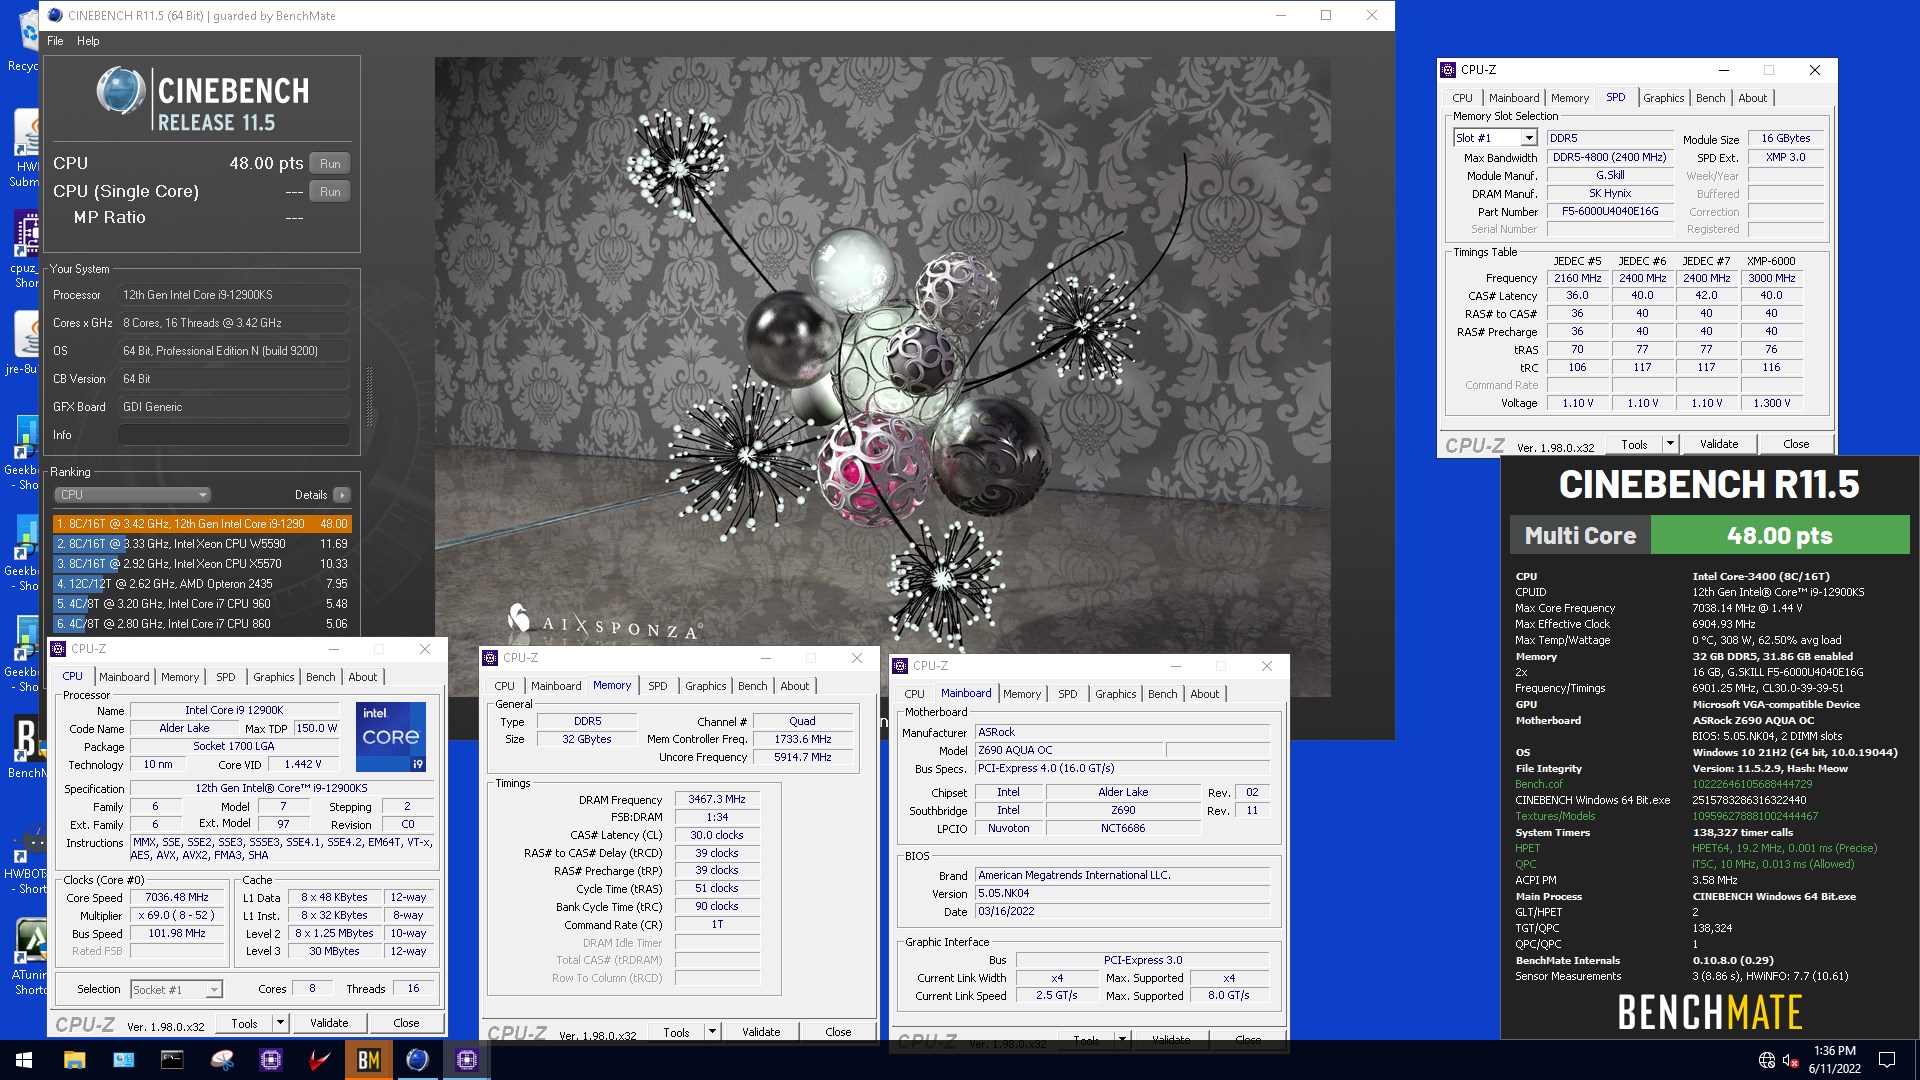Expand the Tools arrow in the Processor CPU-Z window
Screen dimensions: 1920x1080
pos(280,1023)
